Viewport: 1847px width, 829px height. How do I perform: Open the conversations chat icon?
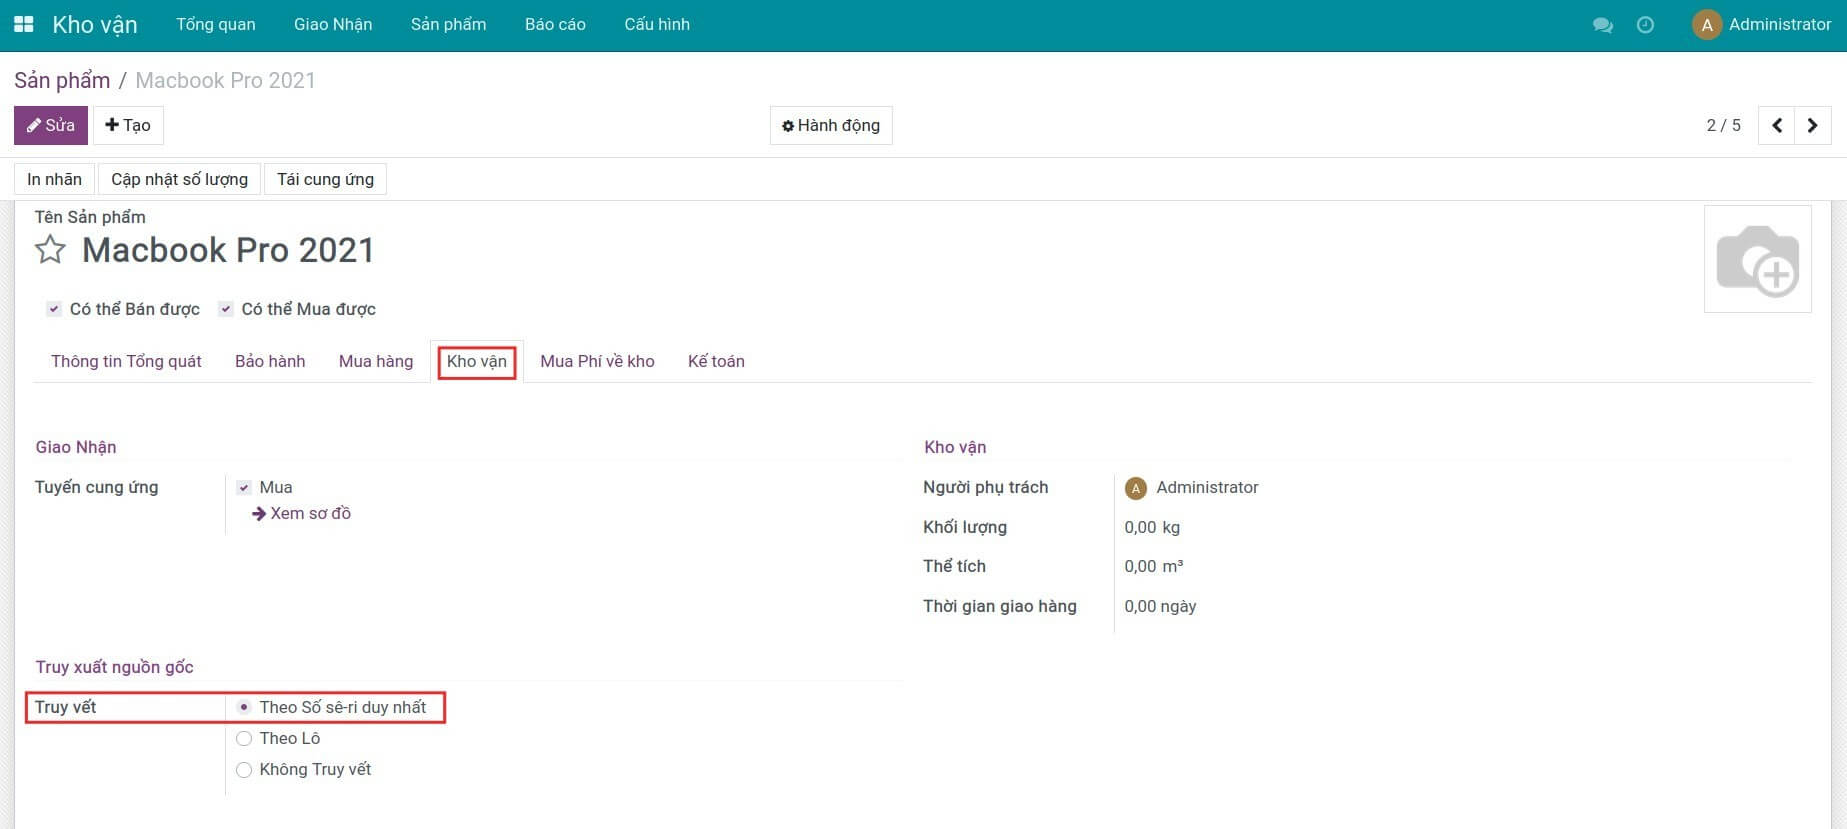pyautogui.click(x=1602, y=25)
